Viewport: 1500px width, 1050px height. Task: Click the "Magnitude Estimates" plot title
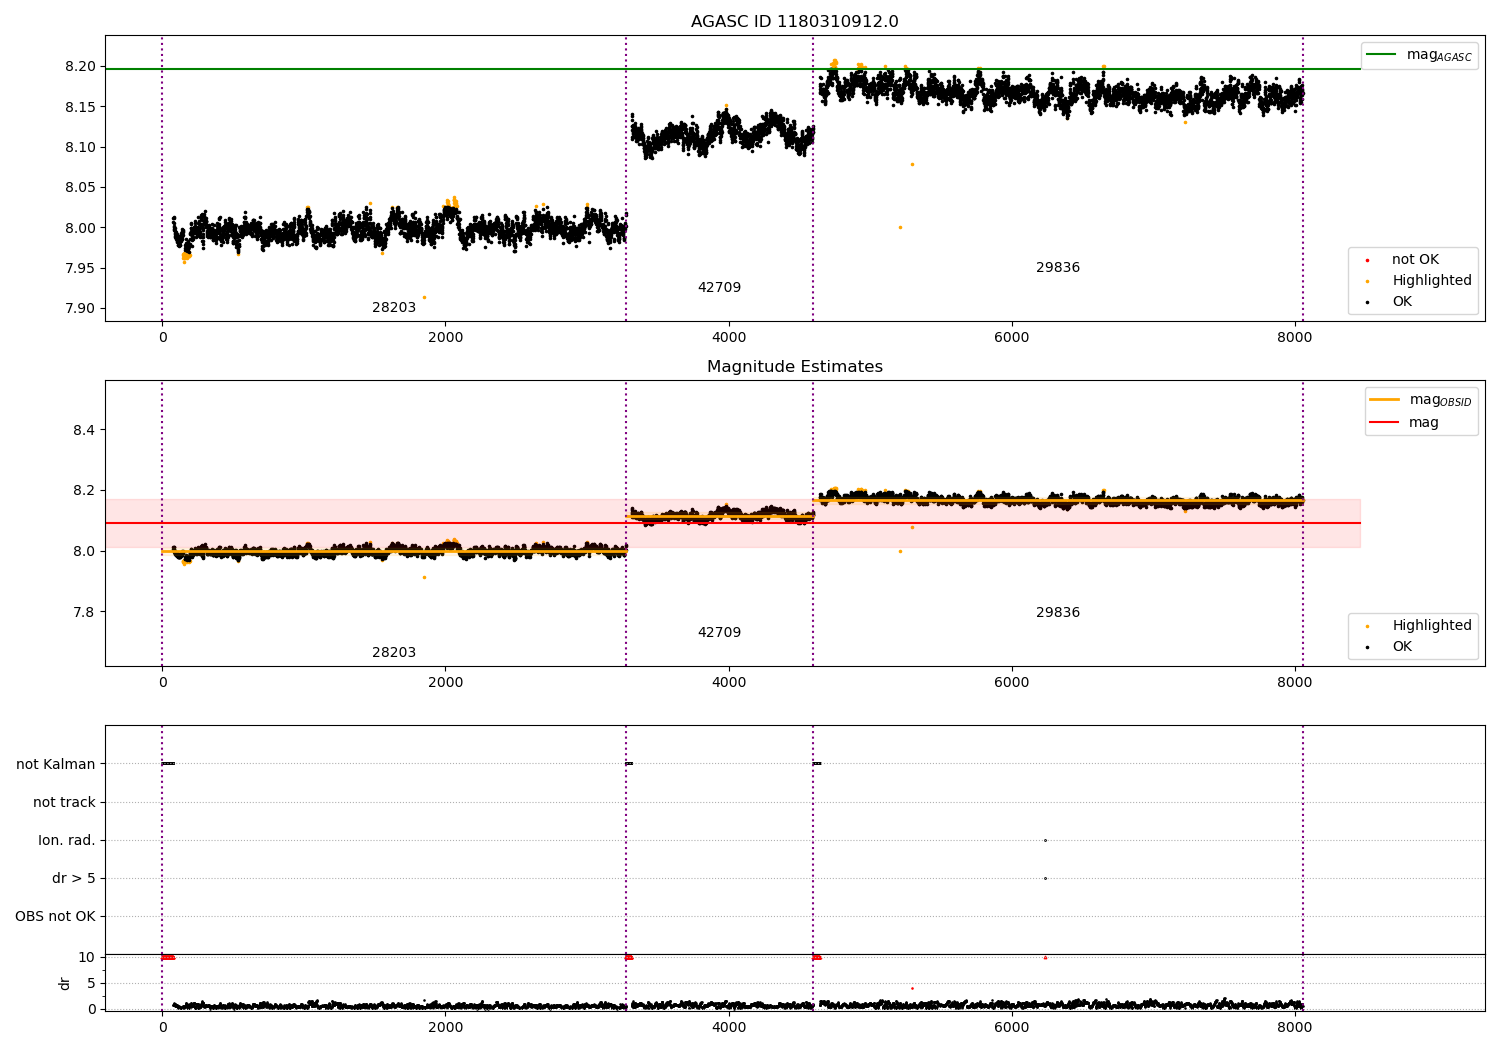click(x=794, y=367)
